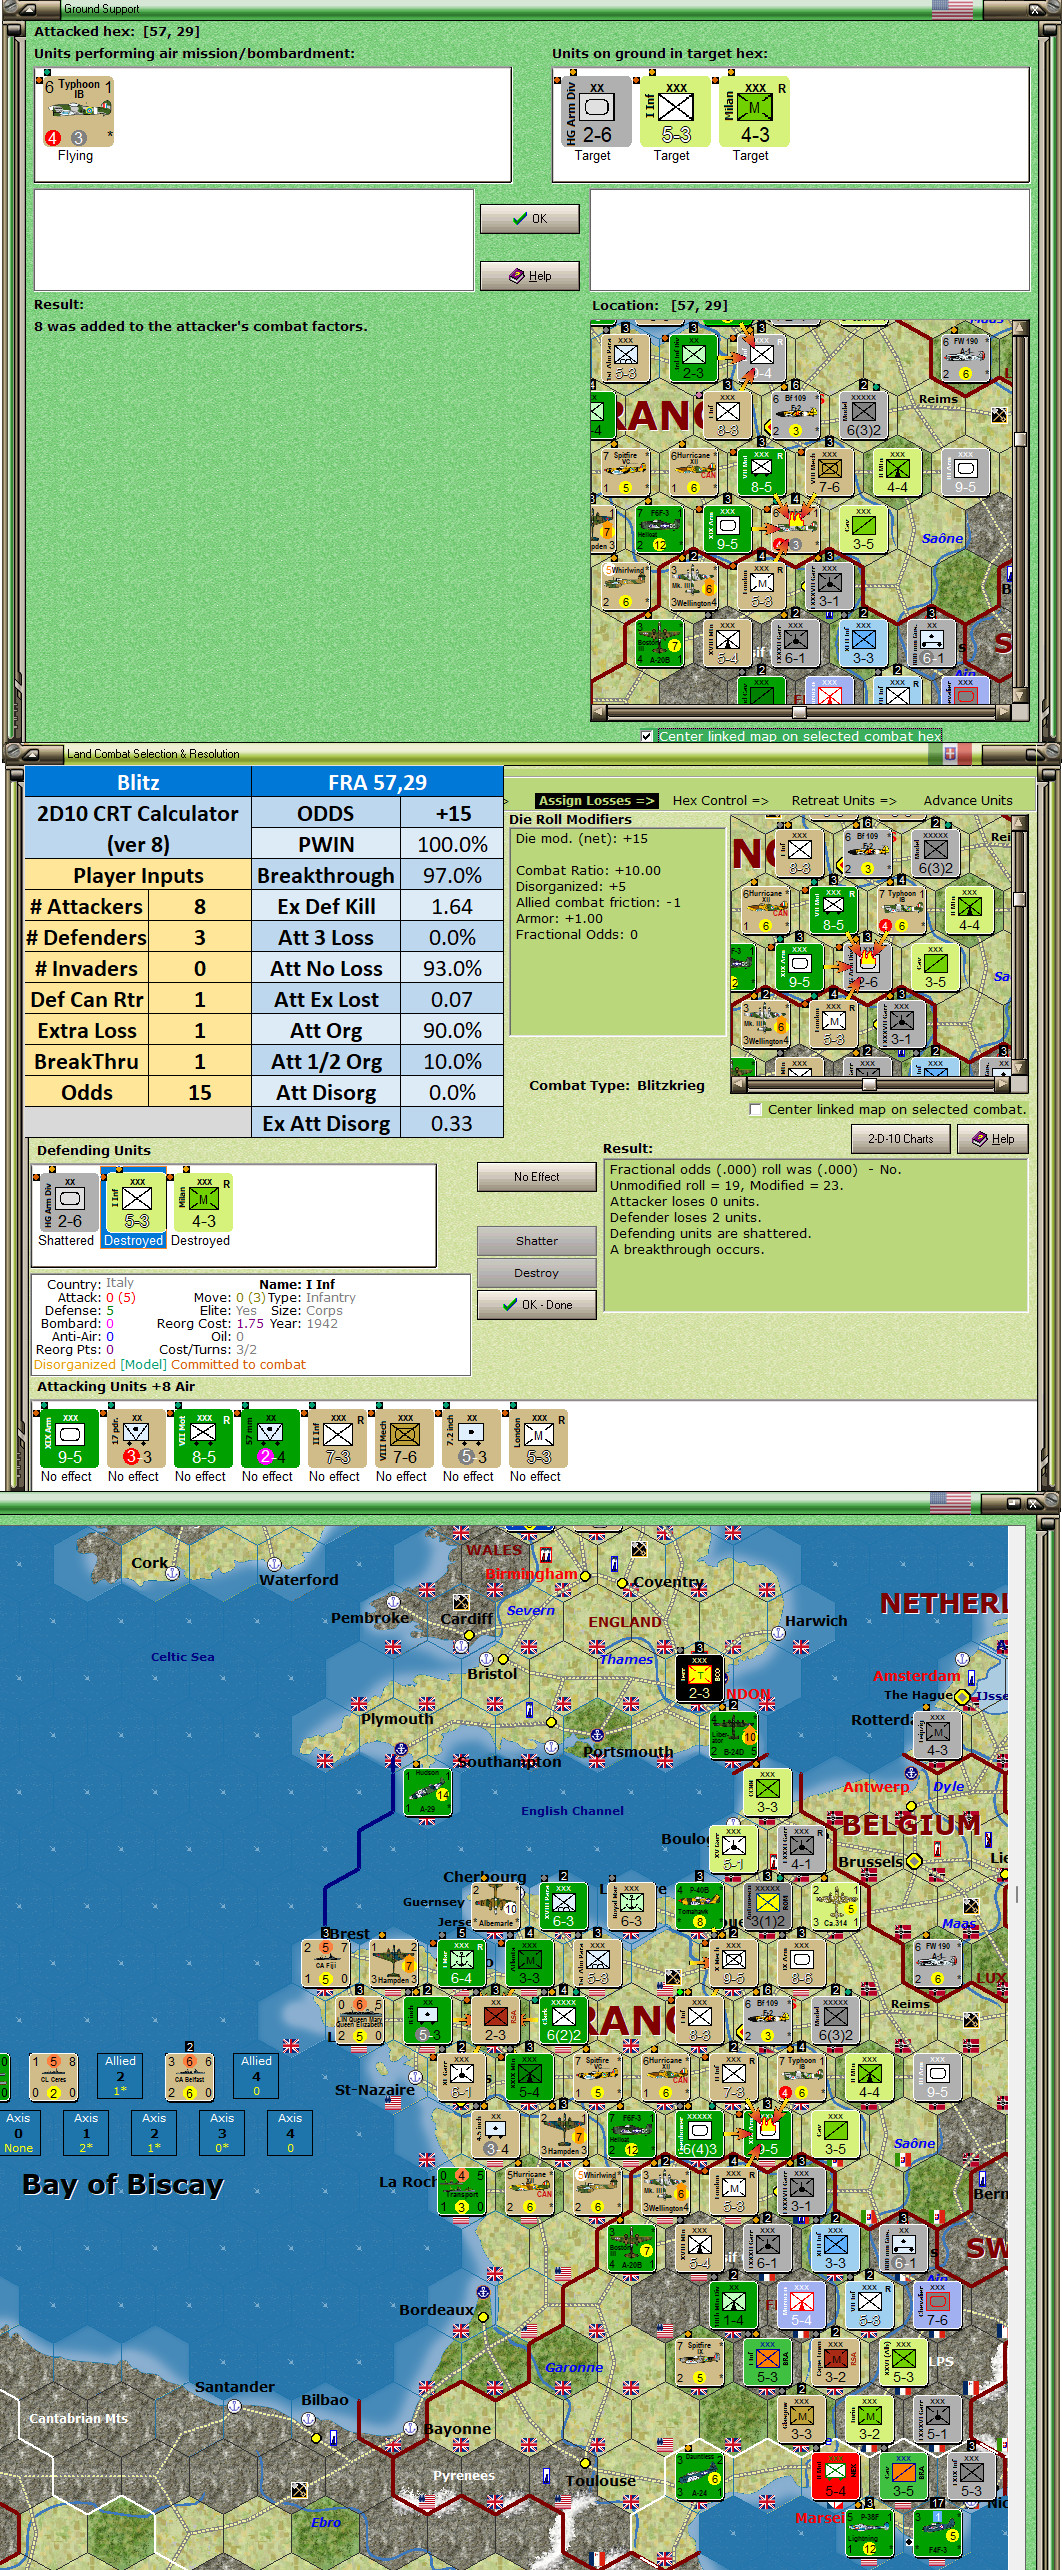Click the Breakthrough 97.0% cell

(x=452, y=876)
